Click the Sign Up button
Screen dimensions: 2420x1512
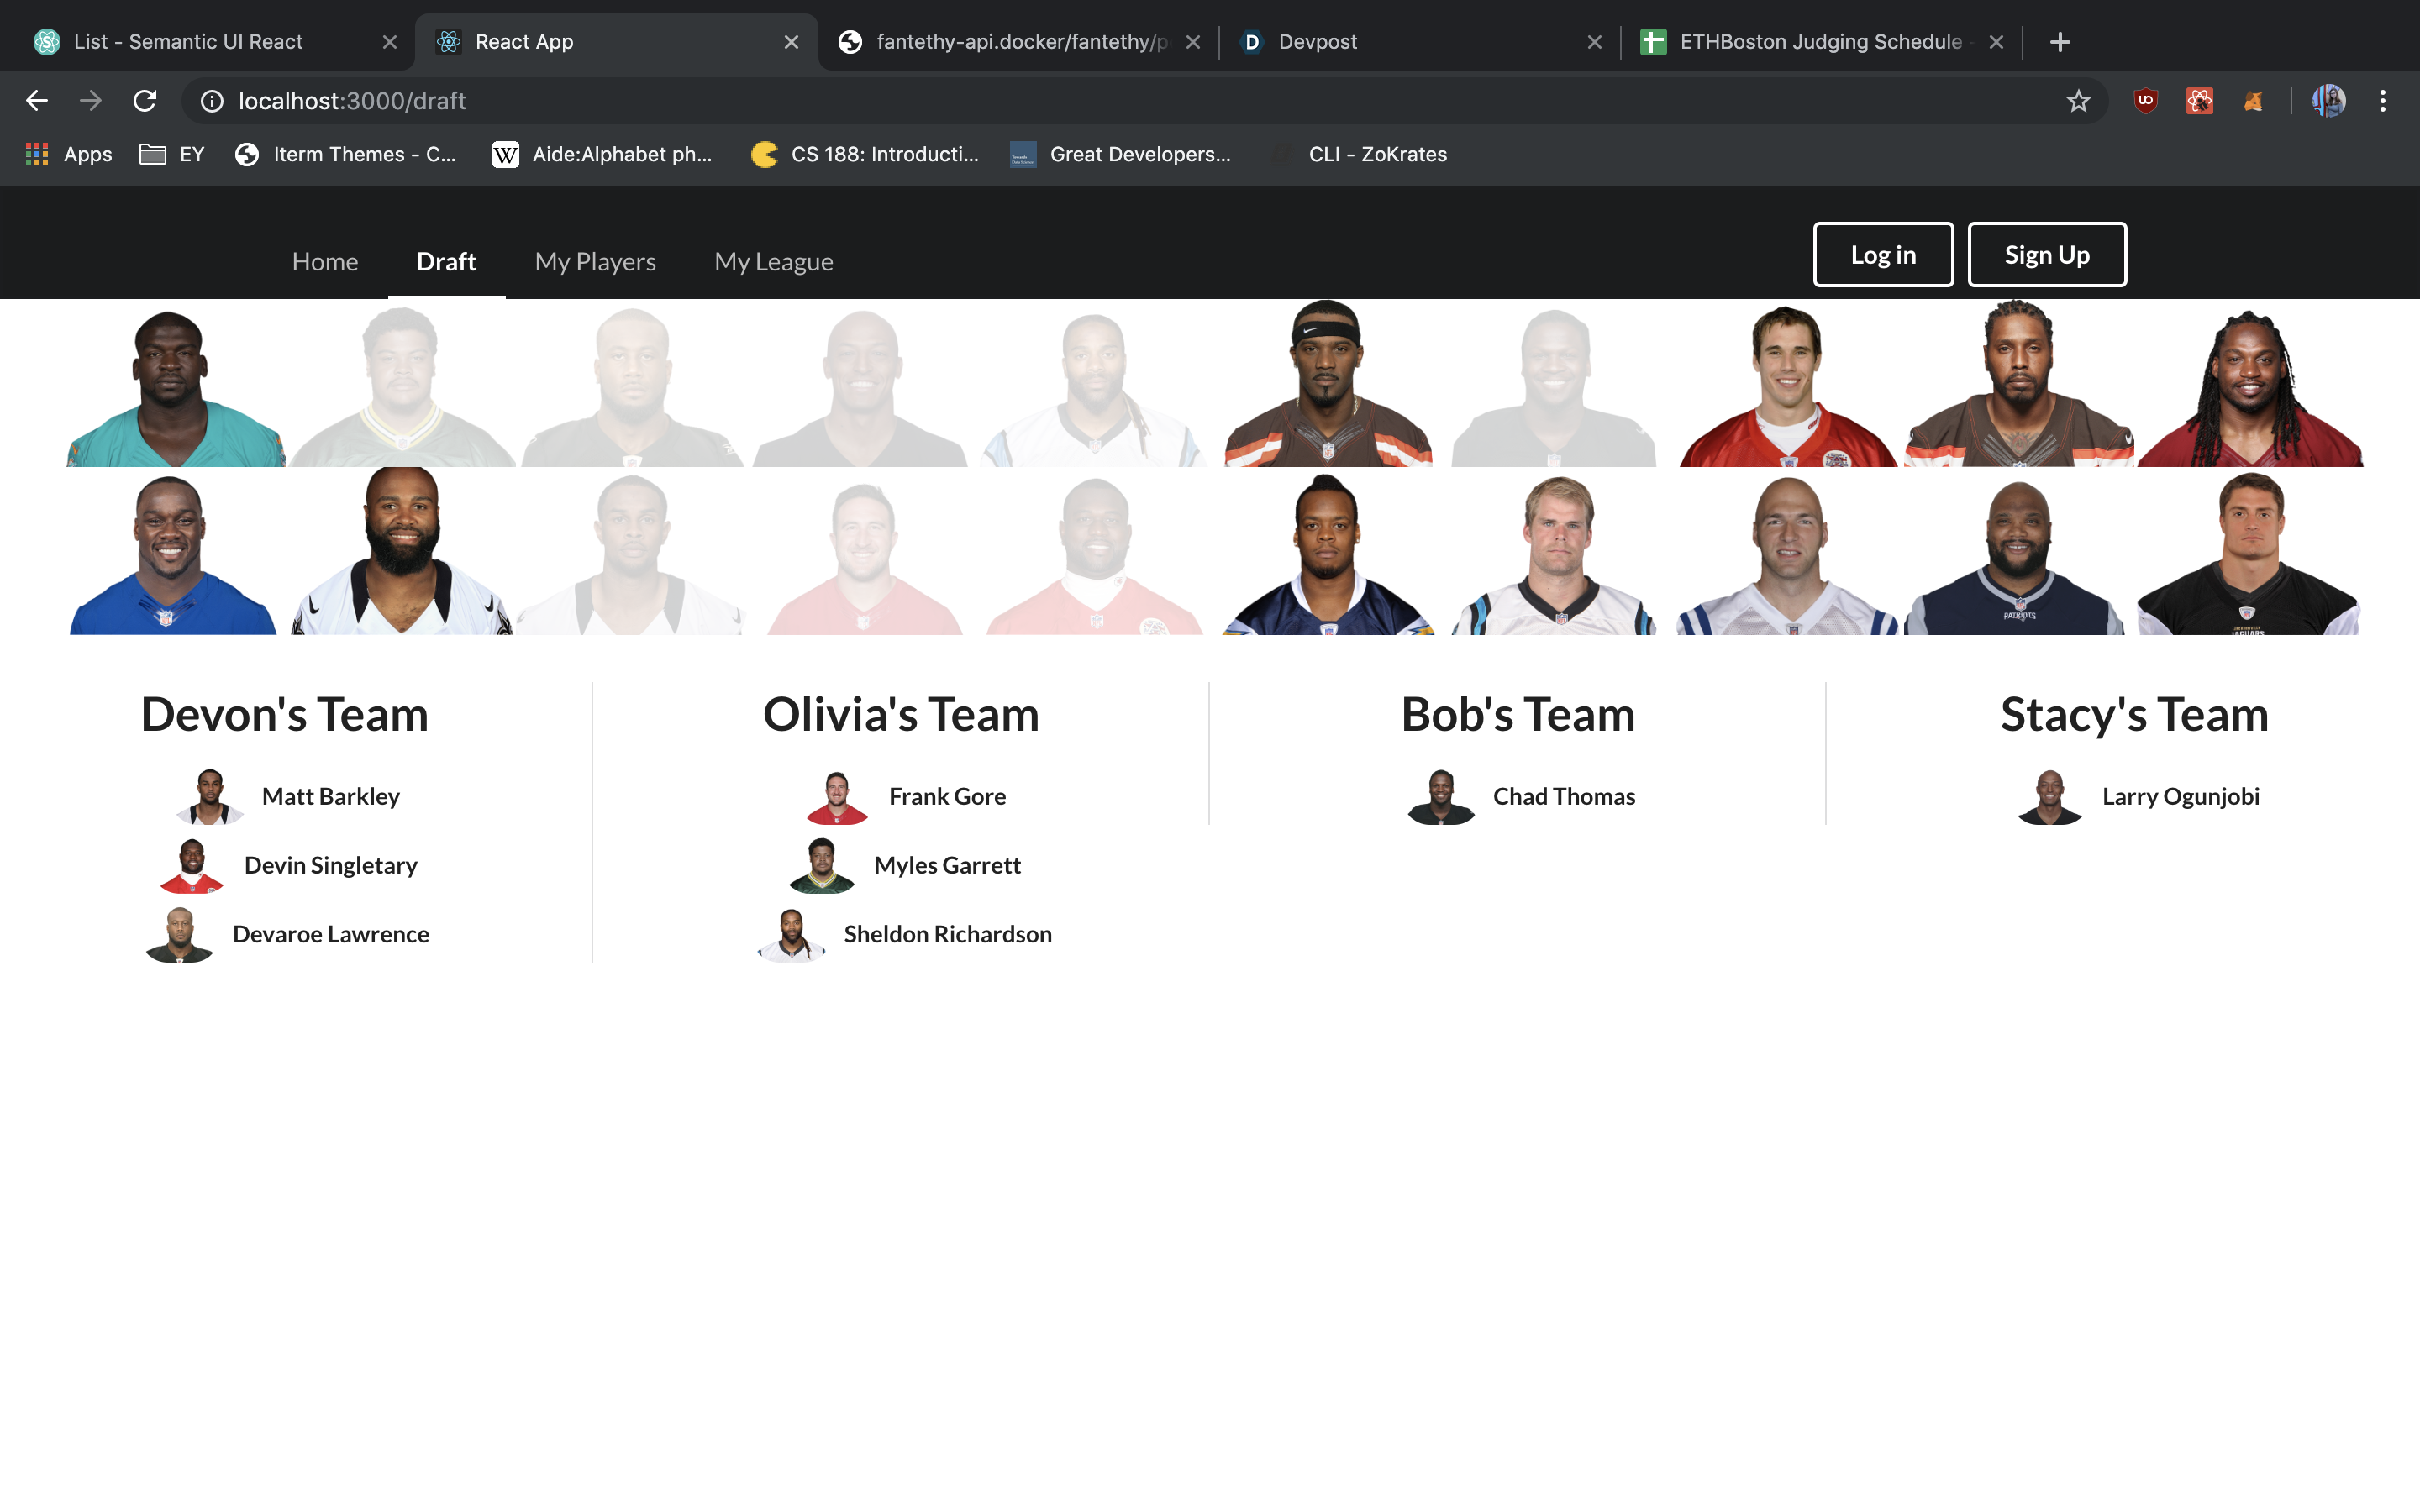click(2046, 254)
